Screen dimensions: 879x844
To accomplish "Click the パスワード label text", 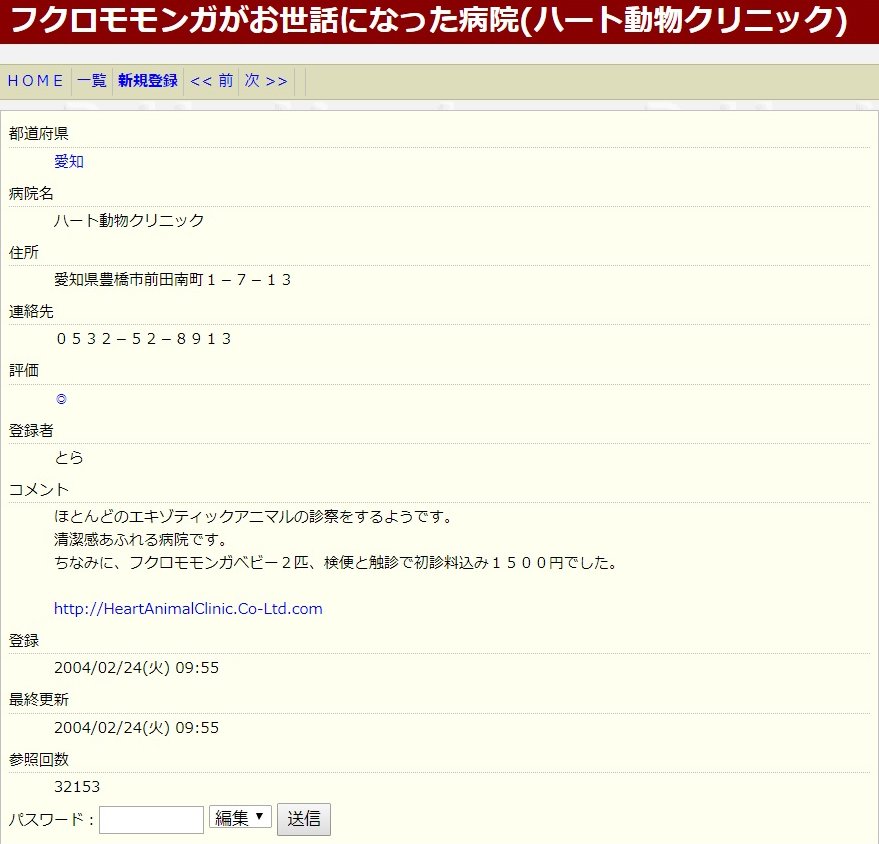I will click(x=51, y=819).
